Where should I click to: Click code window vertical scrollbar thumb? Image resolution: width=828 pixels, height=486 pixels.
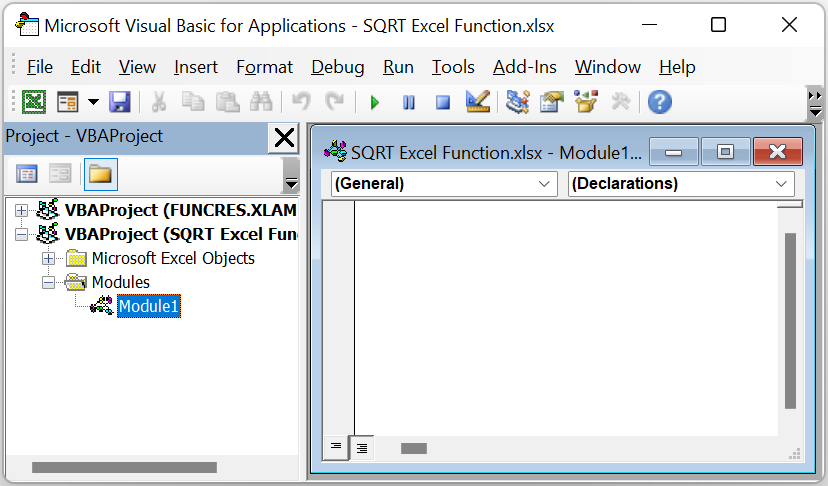point(790,321)
